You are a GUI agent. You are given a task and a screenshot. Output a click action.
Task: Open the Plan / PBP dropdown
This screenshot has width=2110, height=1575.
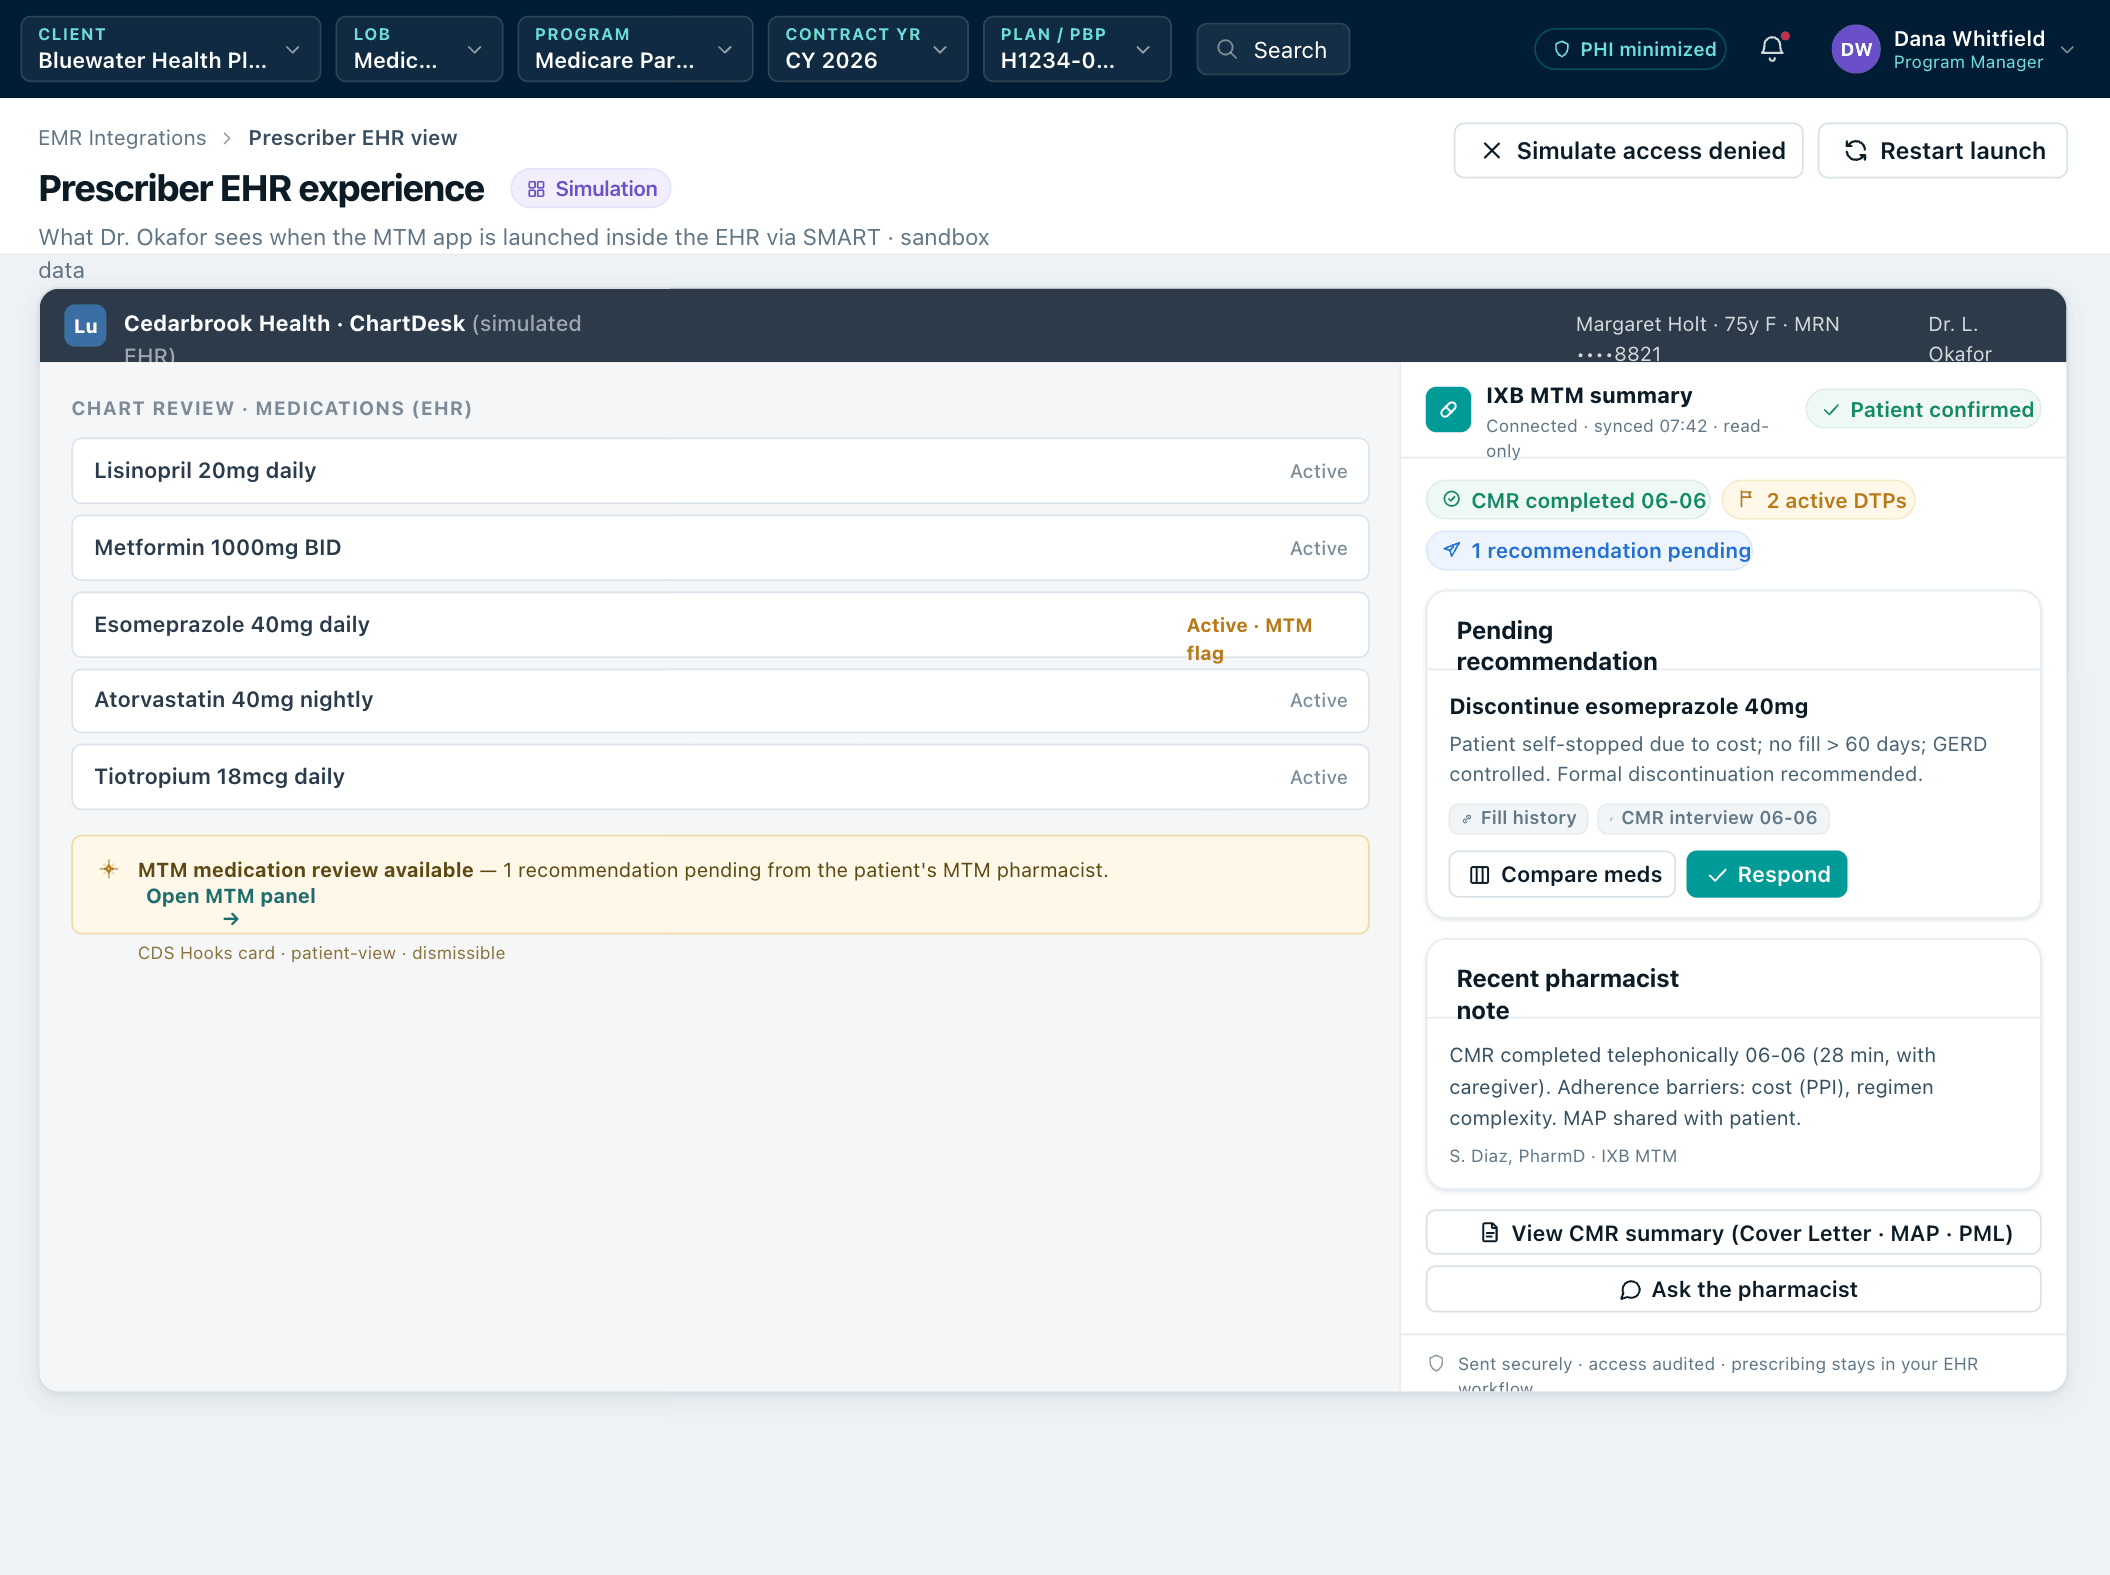1077,49
